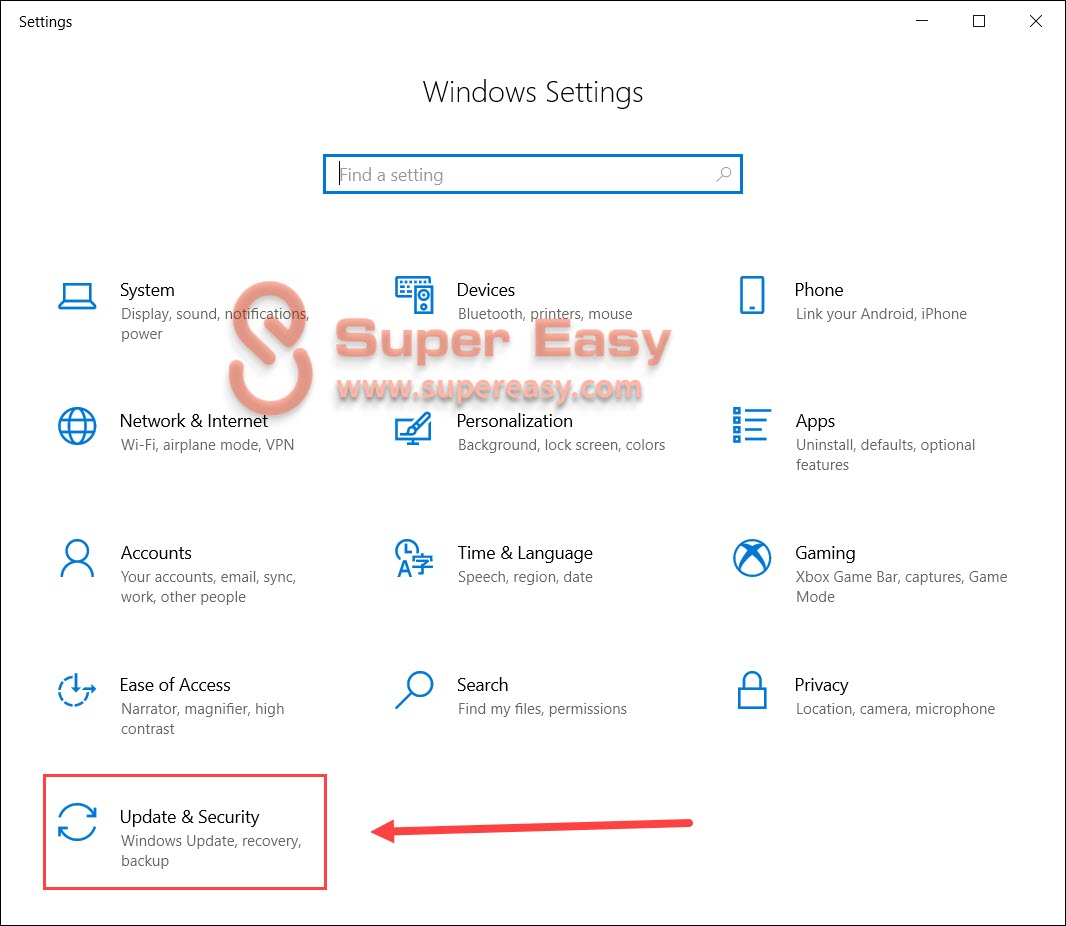
Task: Click 'Display, sound, notifications, power' description
Action: tap(215, 324)
